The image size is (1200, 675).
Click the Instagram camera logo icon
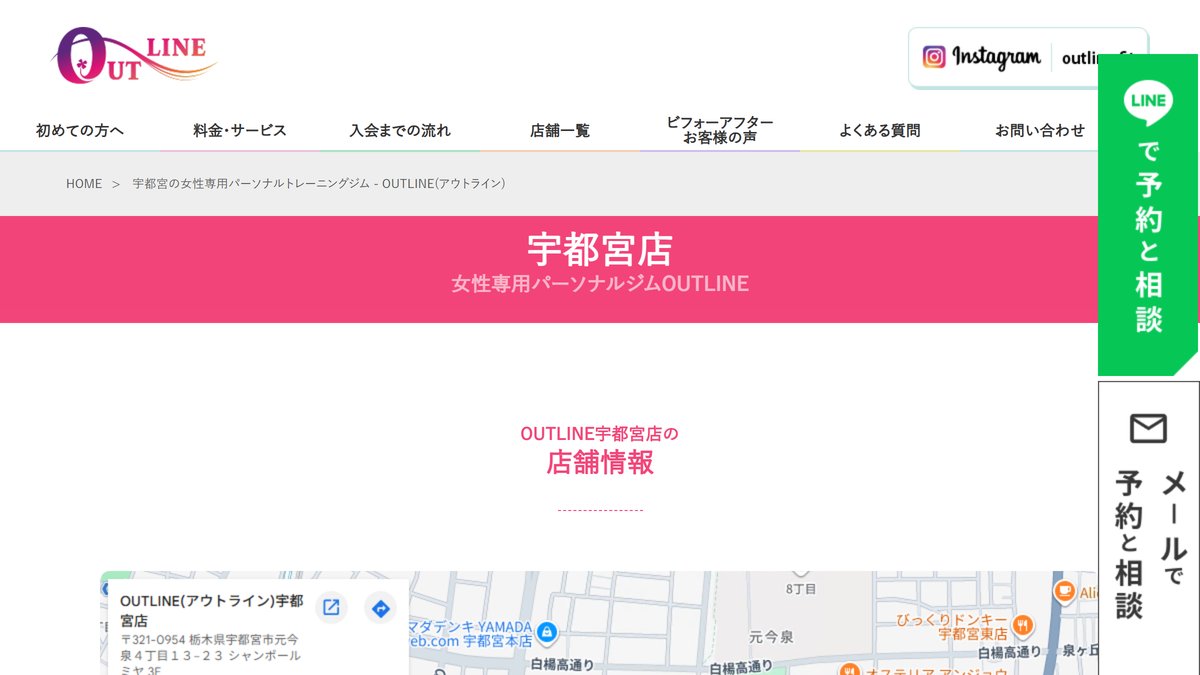[x=934, y=57]
